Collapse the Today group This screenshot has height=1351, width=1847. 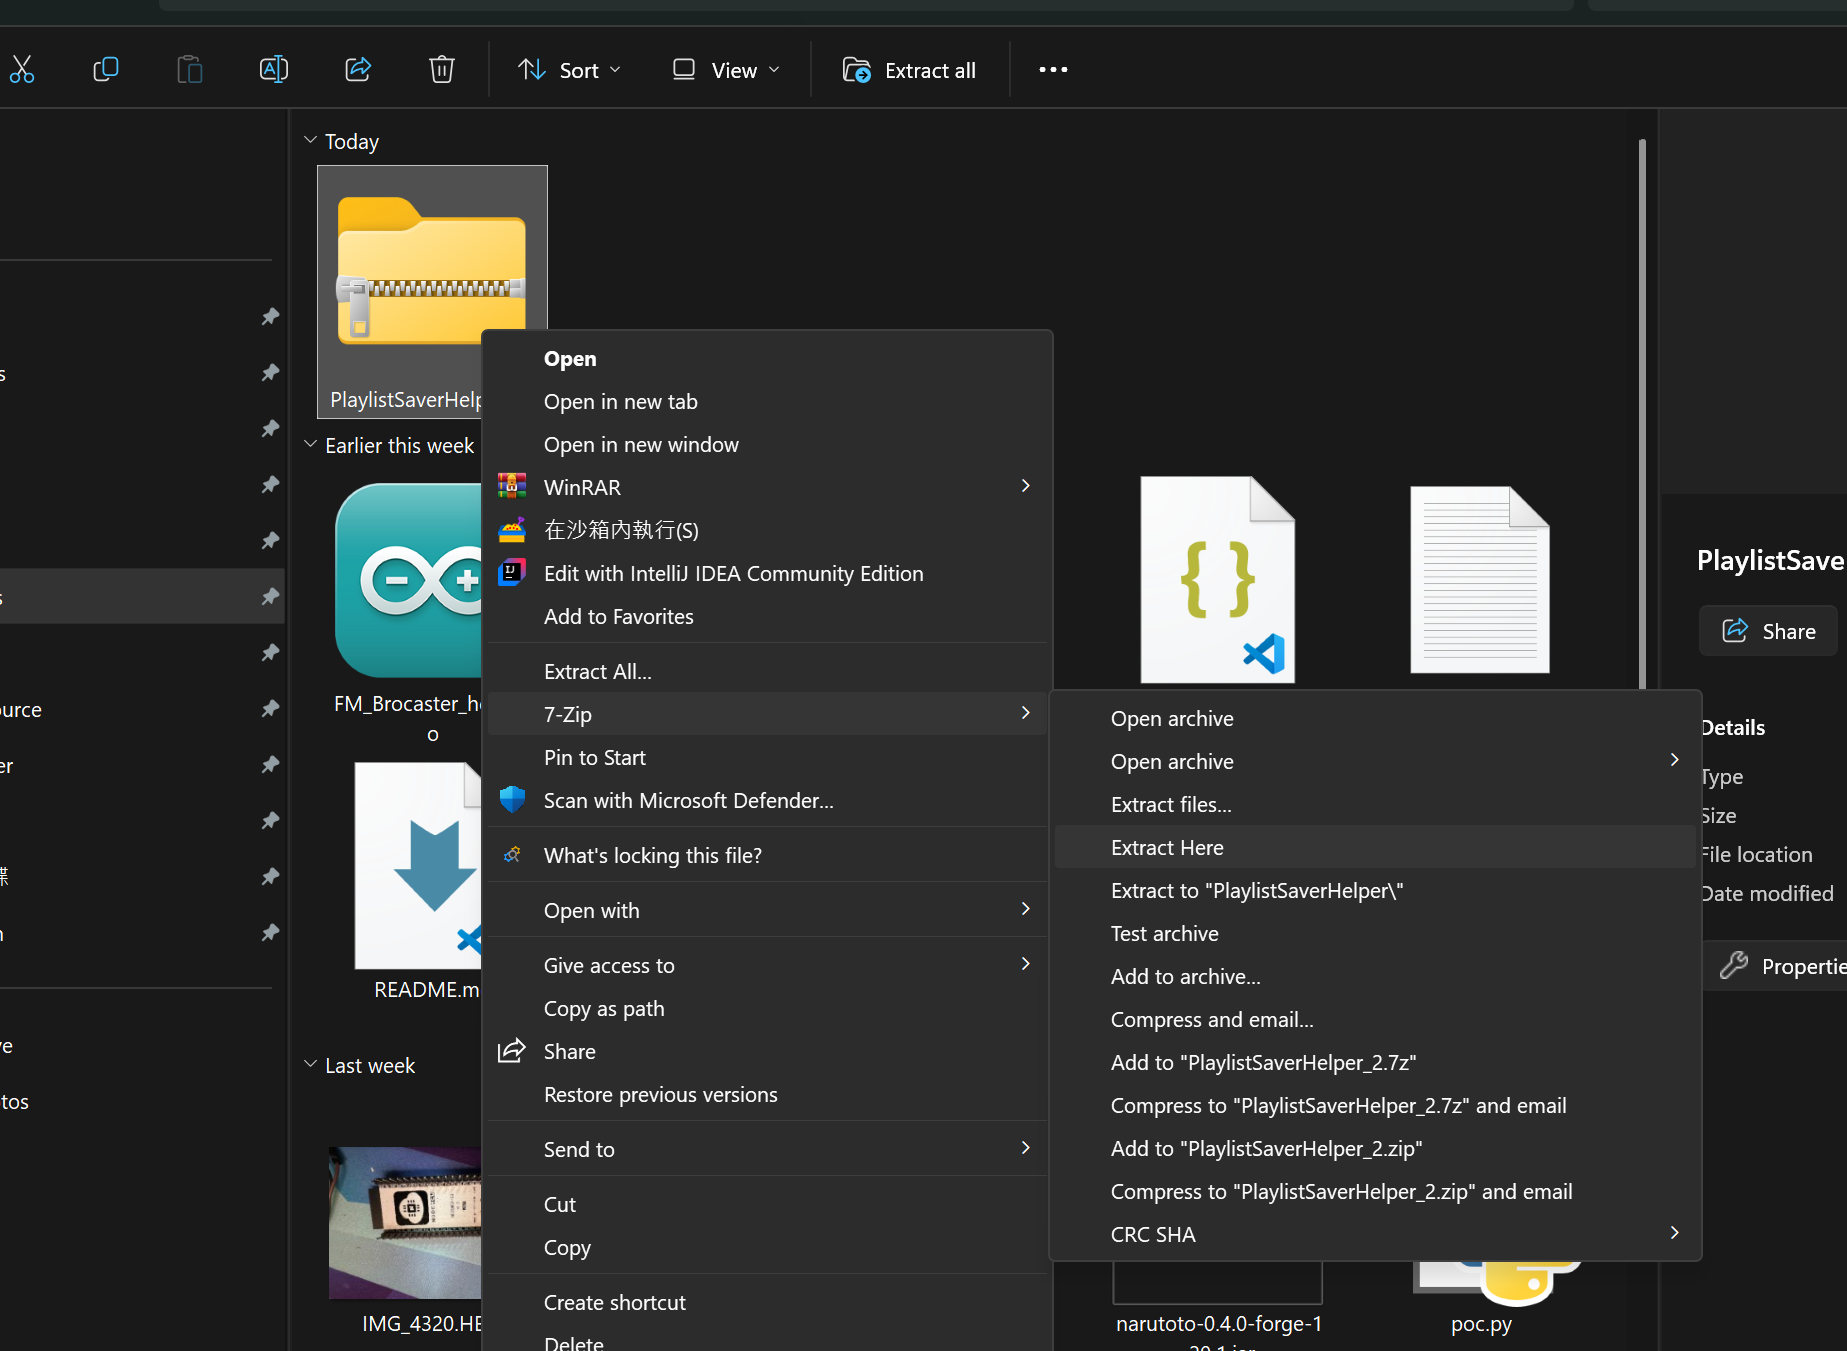[x=310, y=140]
